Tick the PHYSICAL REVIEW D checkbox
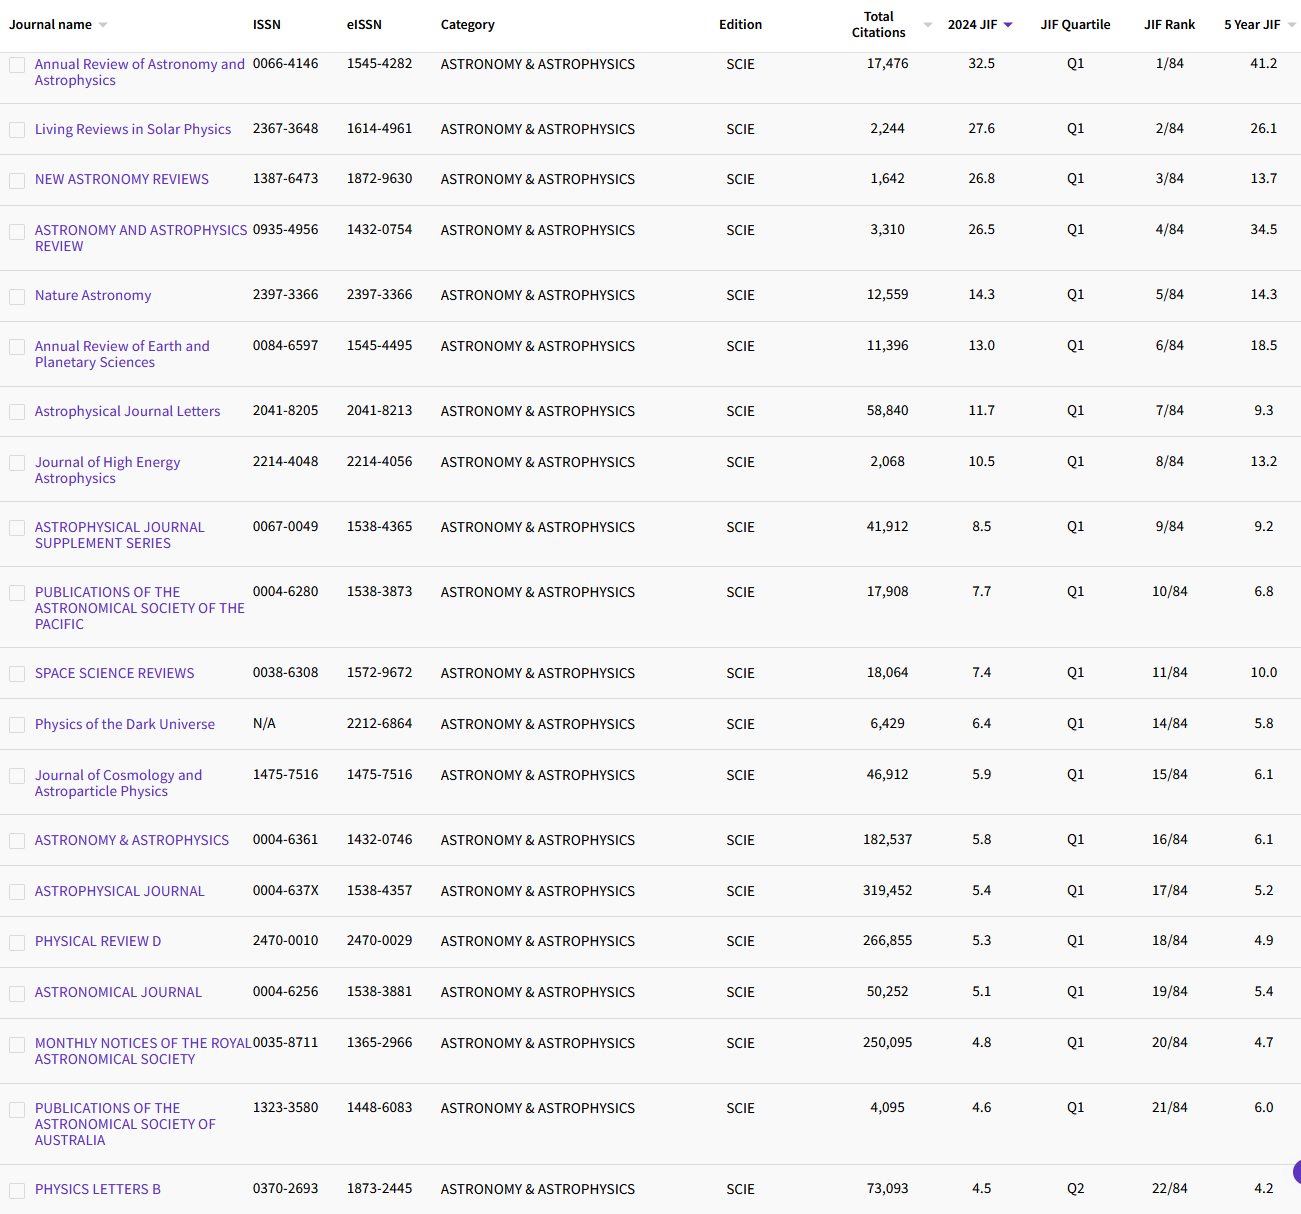 tap(17, 943)
